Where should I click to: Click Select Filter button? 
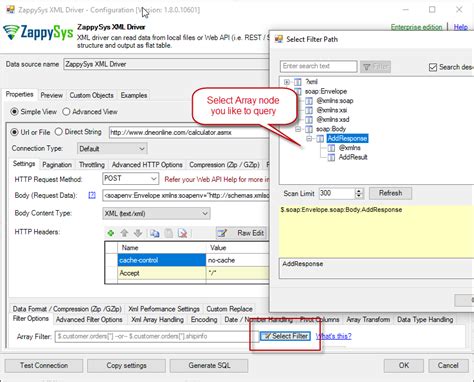(x=285, y=336)
